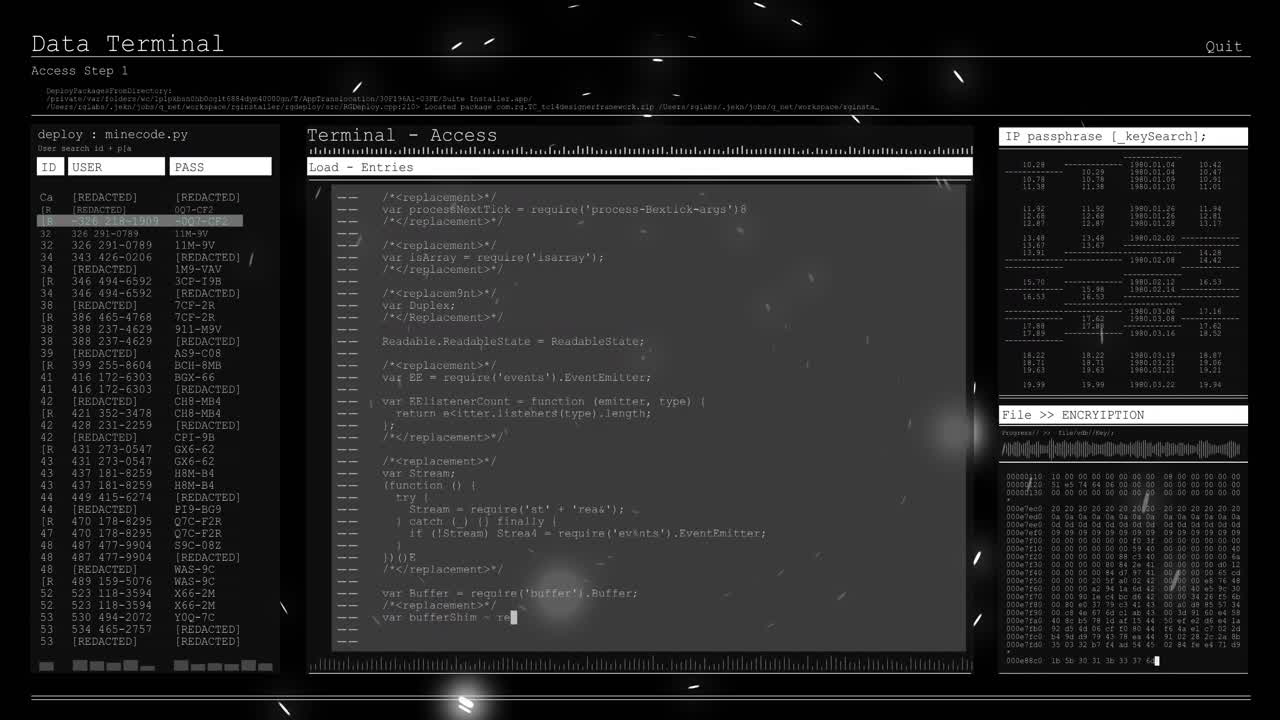Select user entry 530 494-2072

point(112,617)
